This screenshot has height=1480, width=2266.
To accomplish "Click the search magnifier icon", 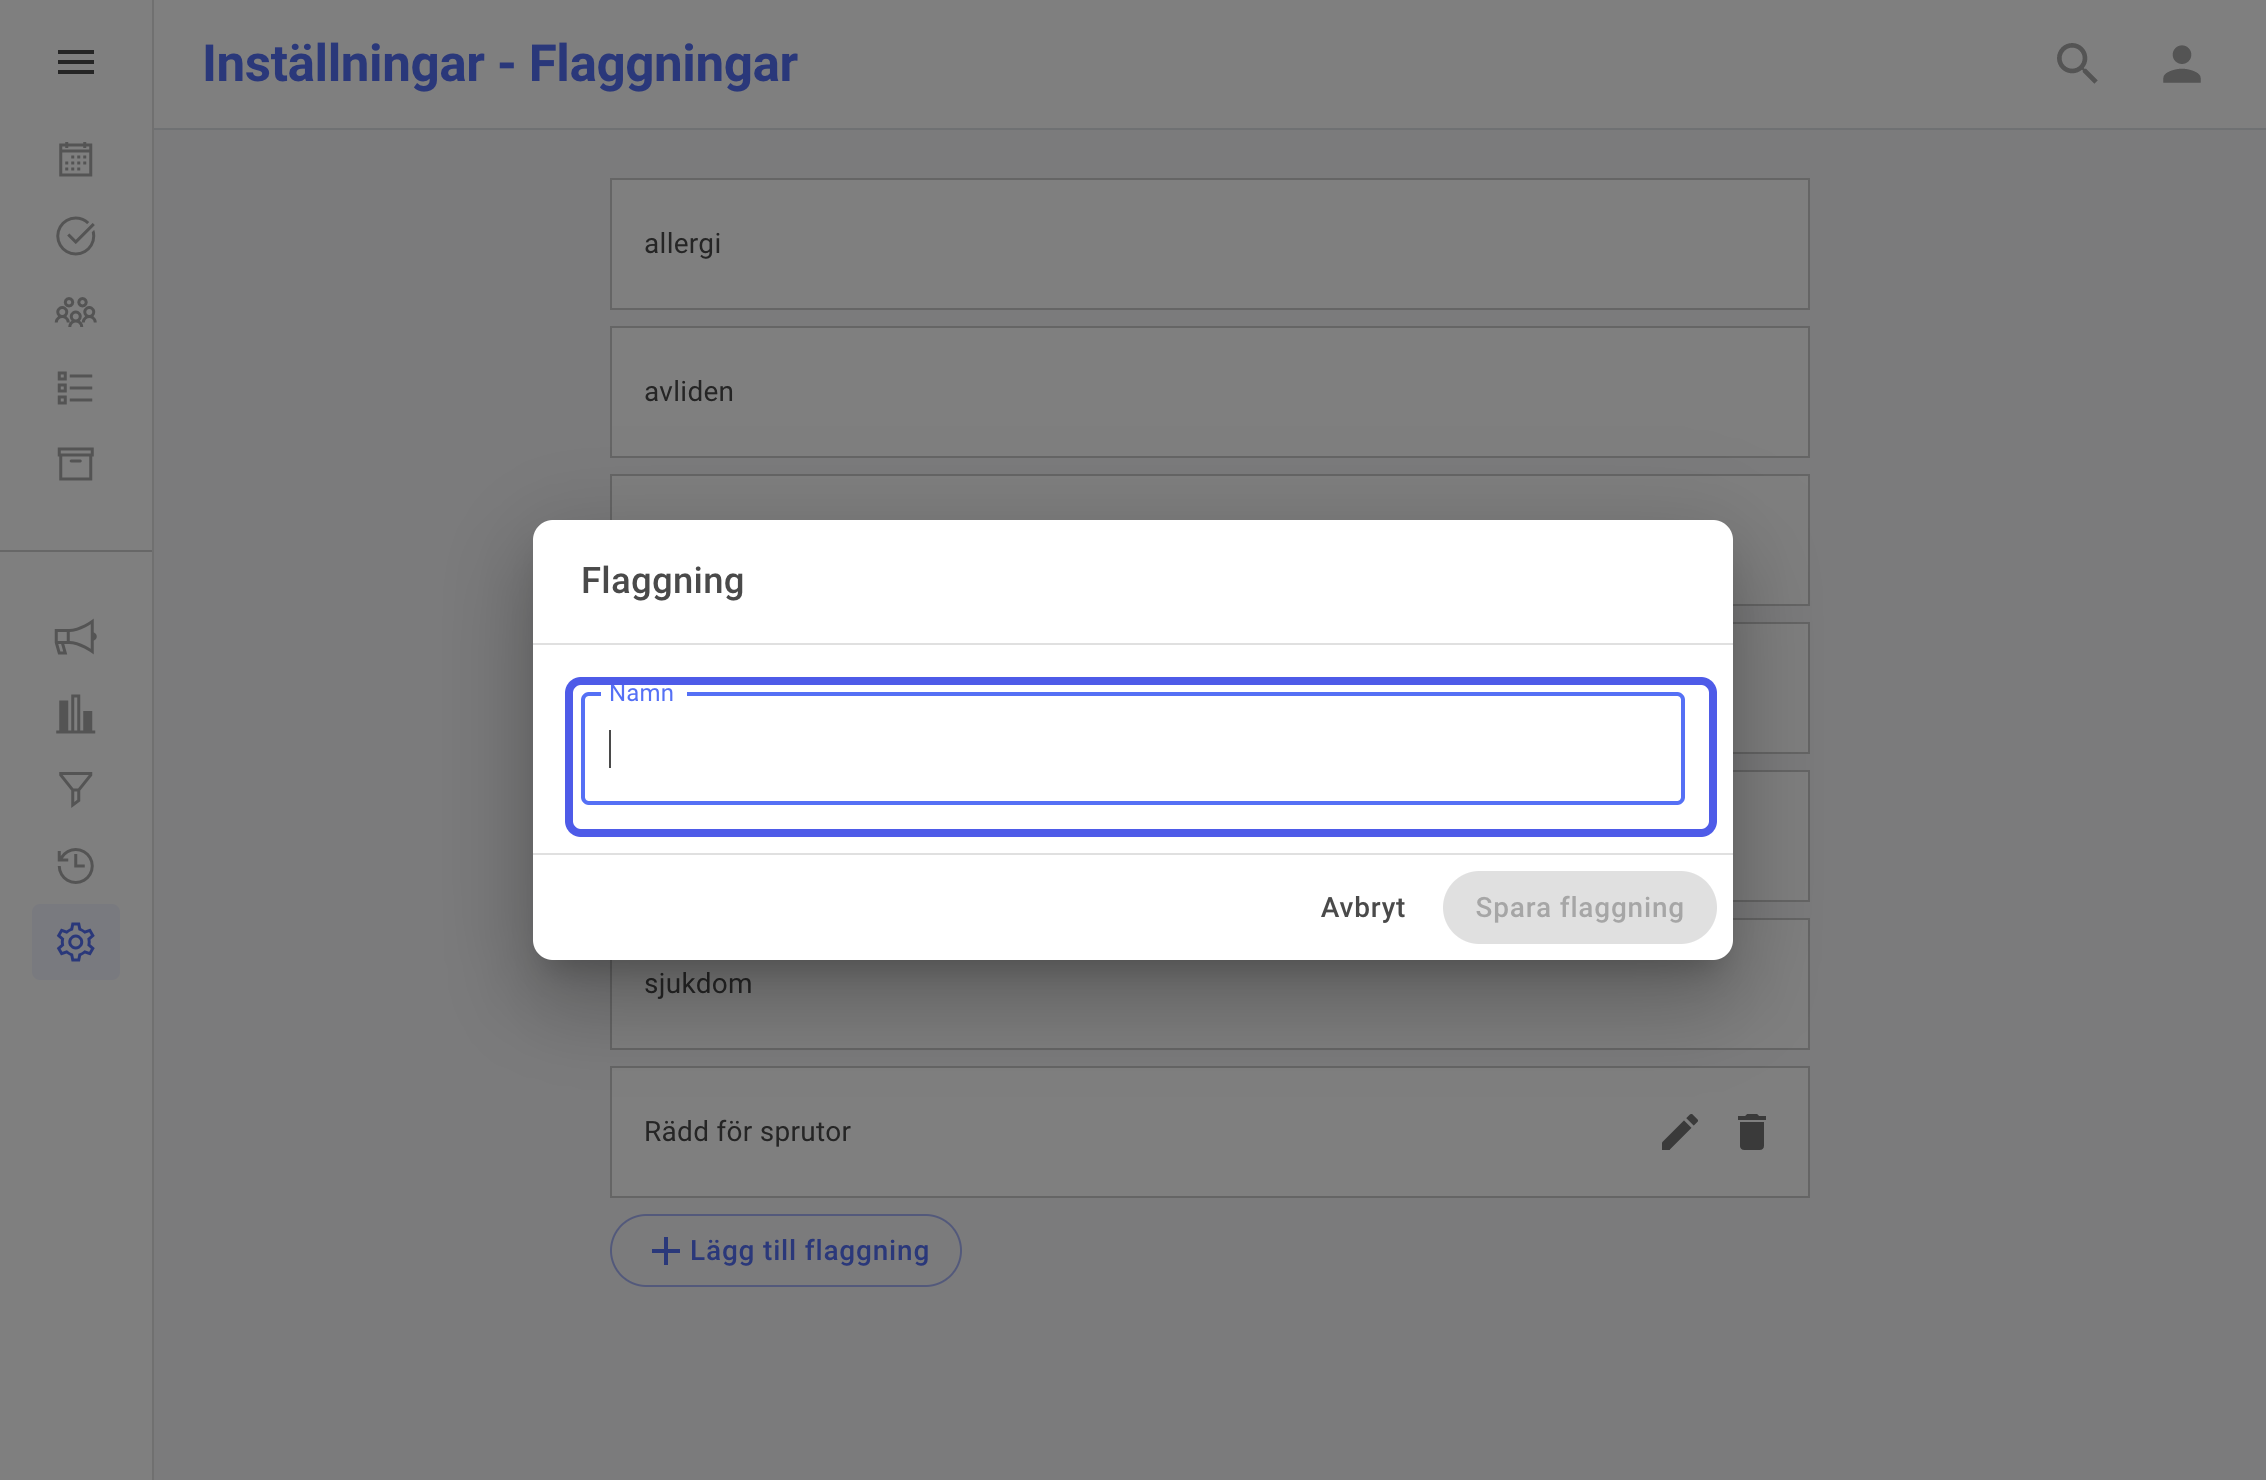I will (2077, 64).
